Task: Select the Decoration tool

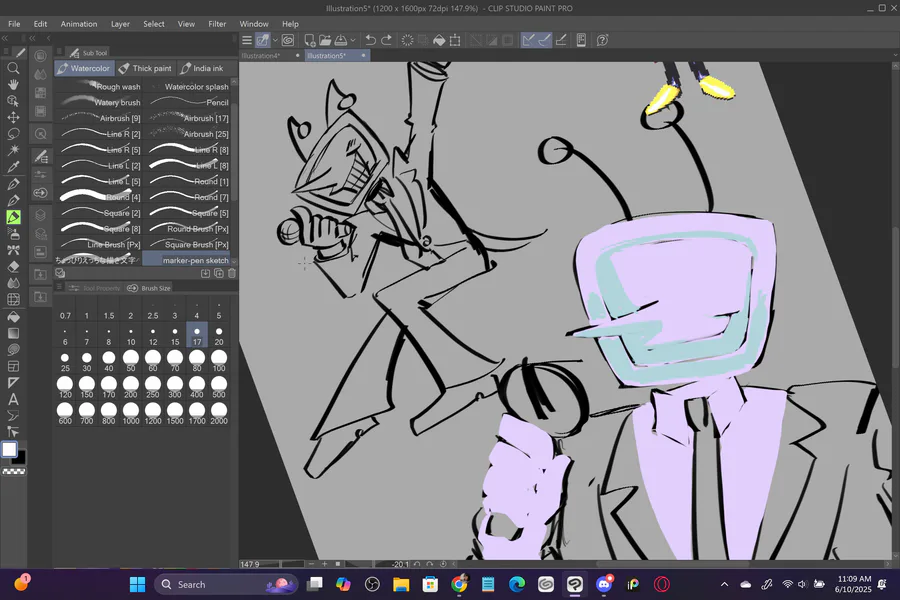Action: 13,250
